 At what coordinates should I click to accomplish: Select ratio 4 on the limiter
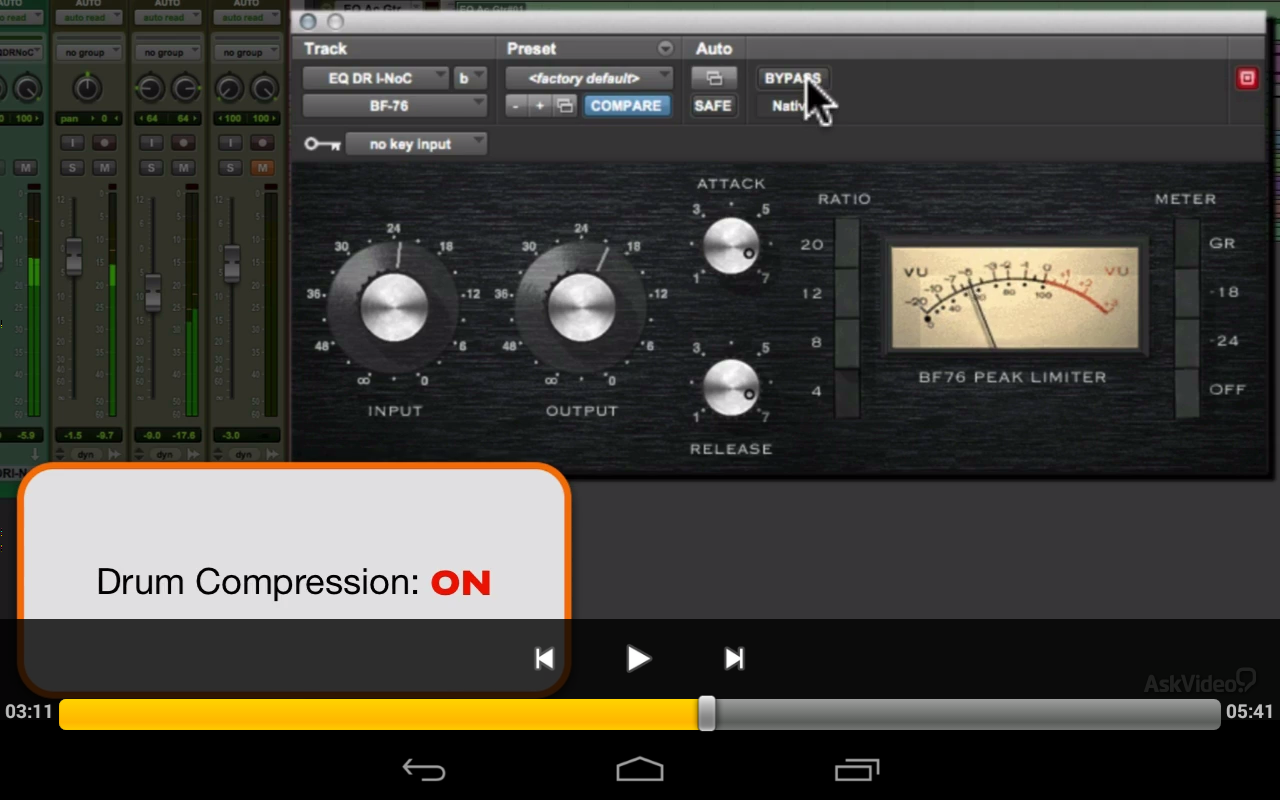tap(846, 391)
